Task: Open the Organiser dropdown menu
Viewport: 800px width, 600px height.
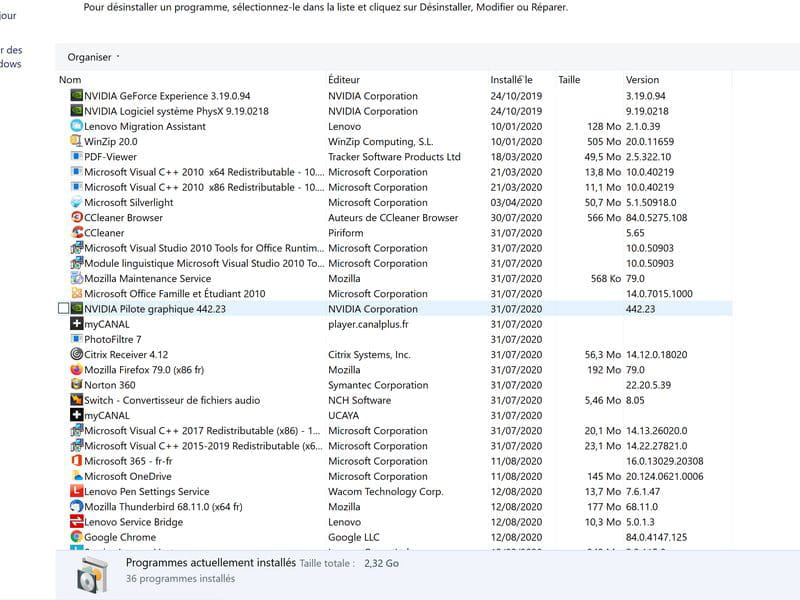Action: (x=93, y=57)
